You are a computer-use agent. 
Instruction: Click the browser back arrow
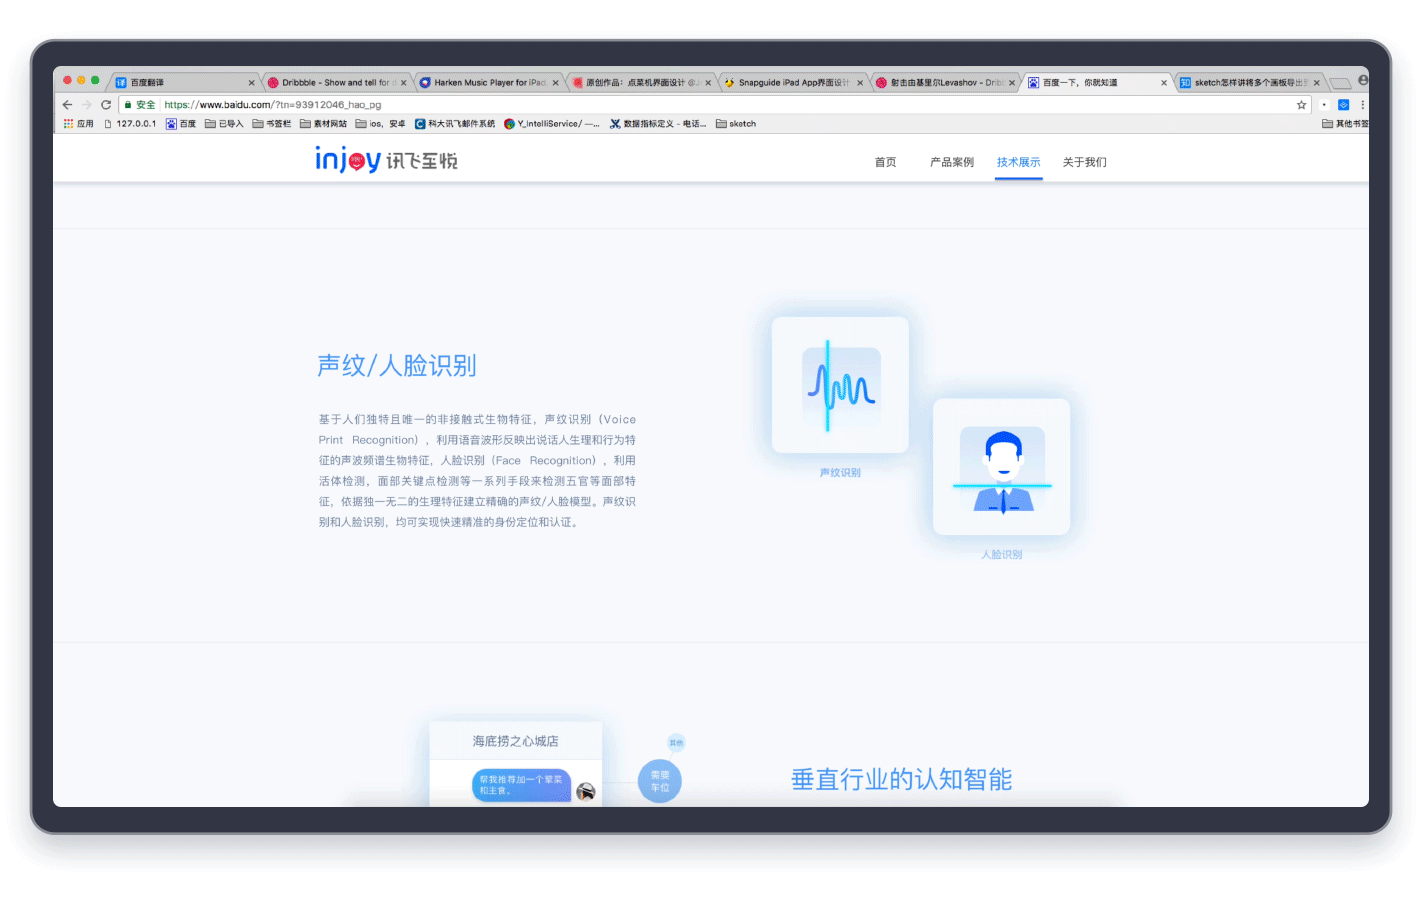[67, 105]
